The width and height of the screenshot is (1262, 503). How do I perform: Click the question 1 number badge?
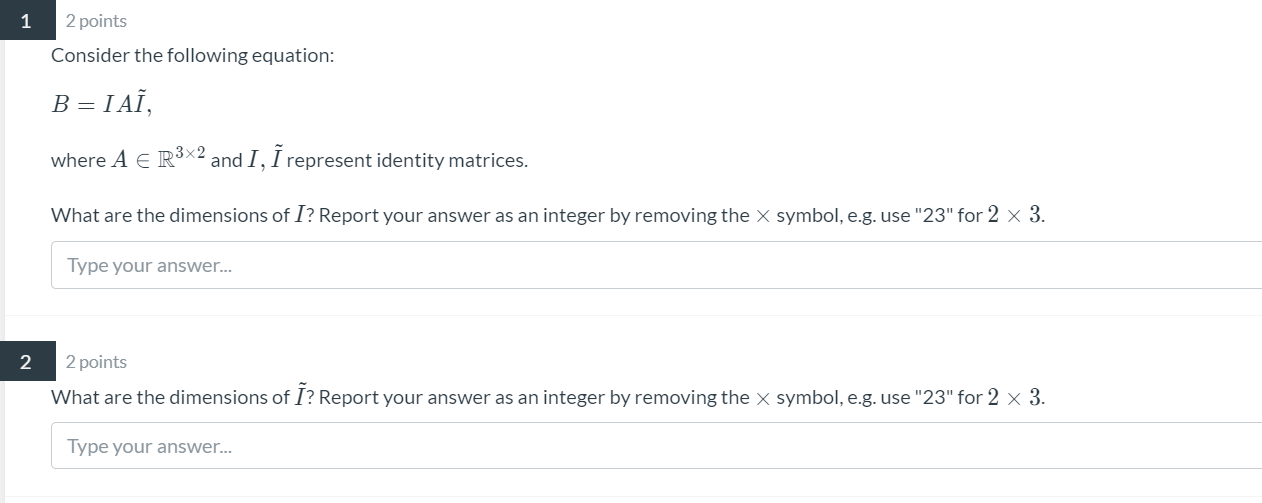tap(26, 20)
